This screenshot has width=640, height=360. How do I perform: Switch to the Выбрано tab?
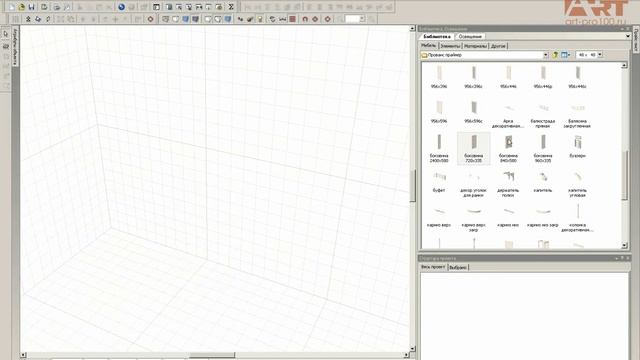pos(458,267)
